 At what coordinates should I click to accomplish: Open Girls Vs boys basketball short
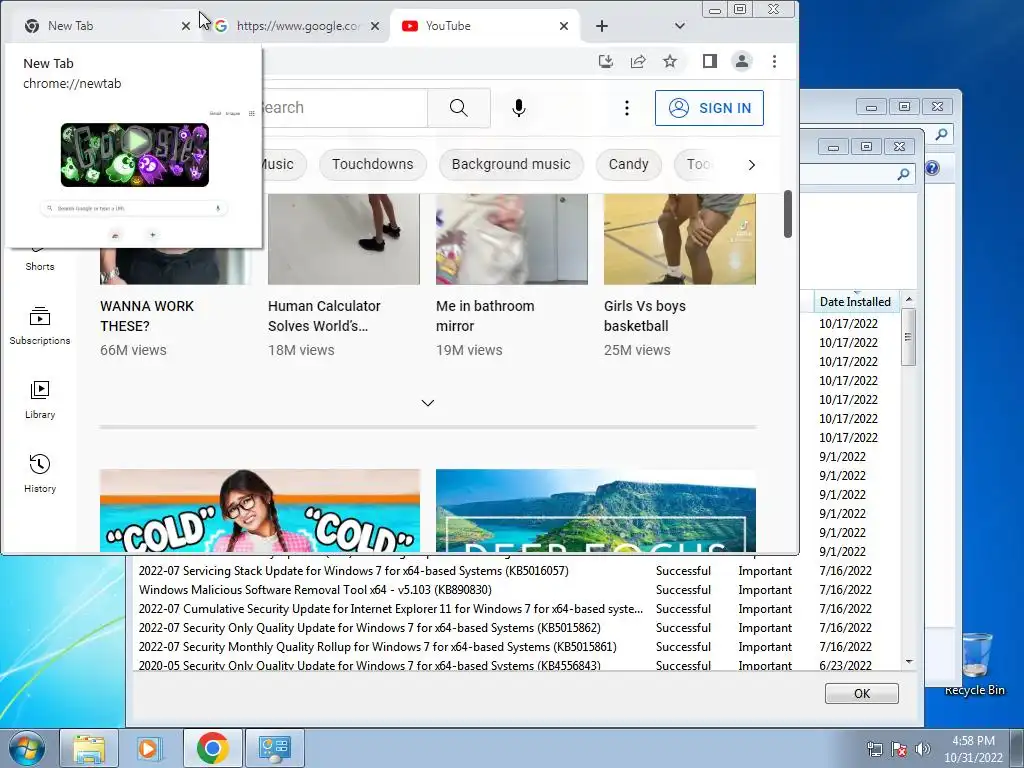click(x=645, y=316)
